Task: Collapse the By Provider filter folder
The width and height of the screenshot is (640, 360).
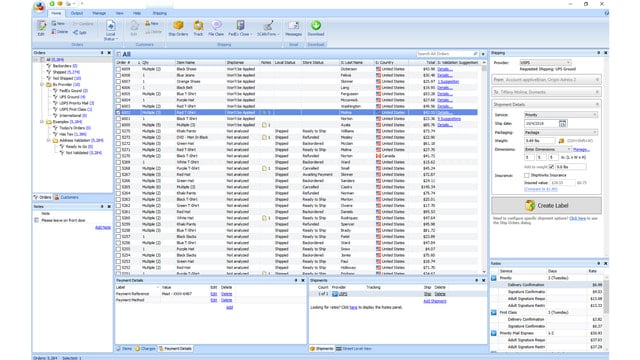Action: [42, 84]
